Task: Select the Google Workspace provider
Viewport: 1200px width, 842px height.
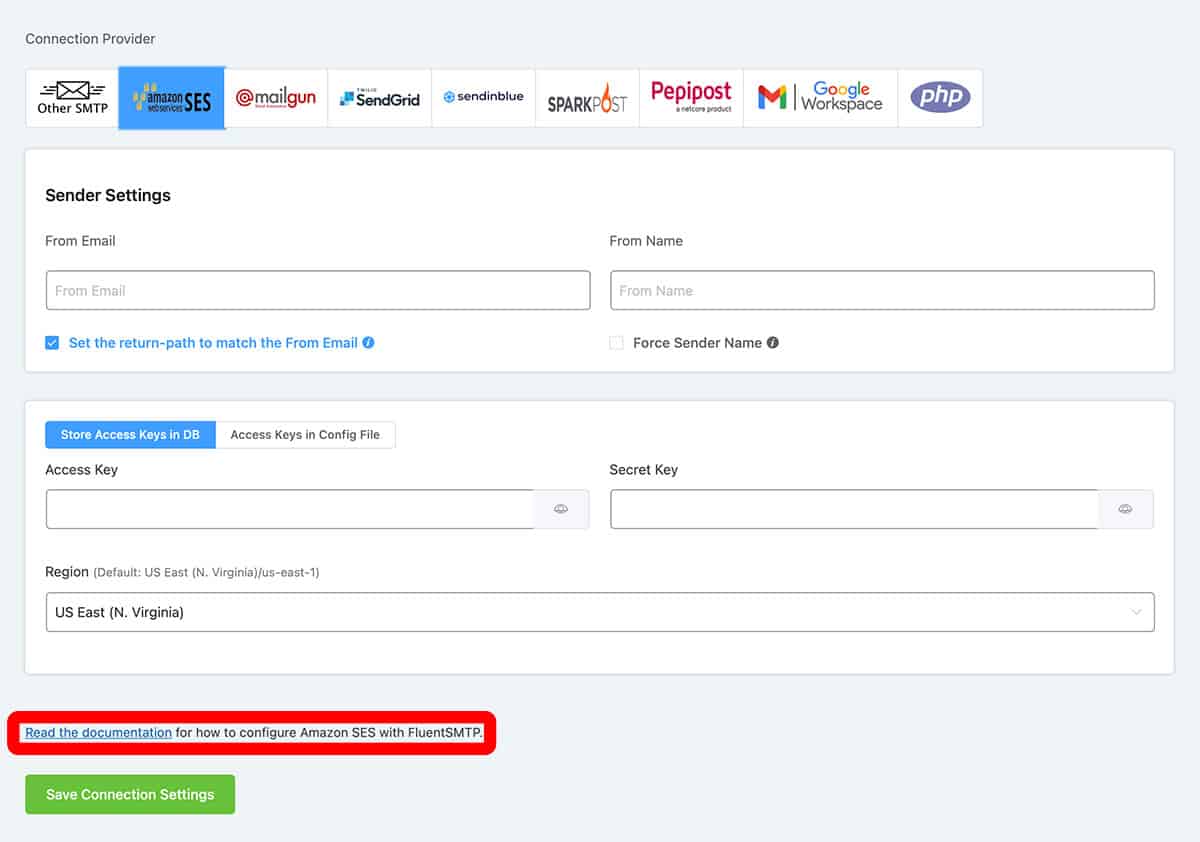Action: pos(820,98)
